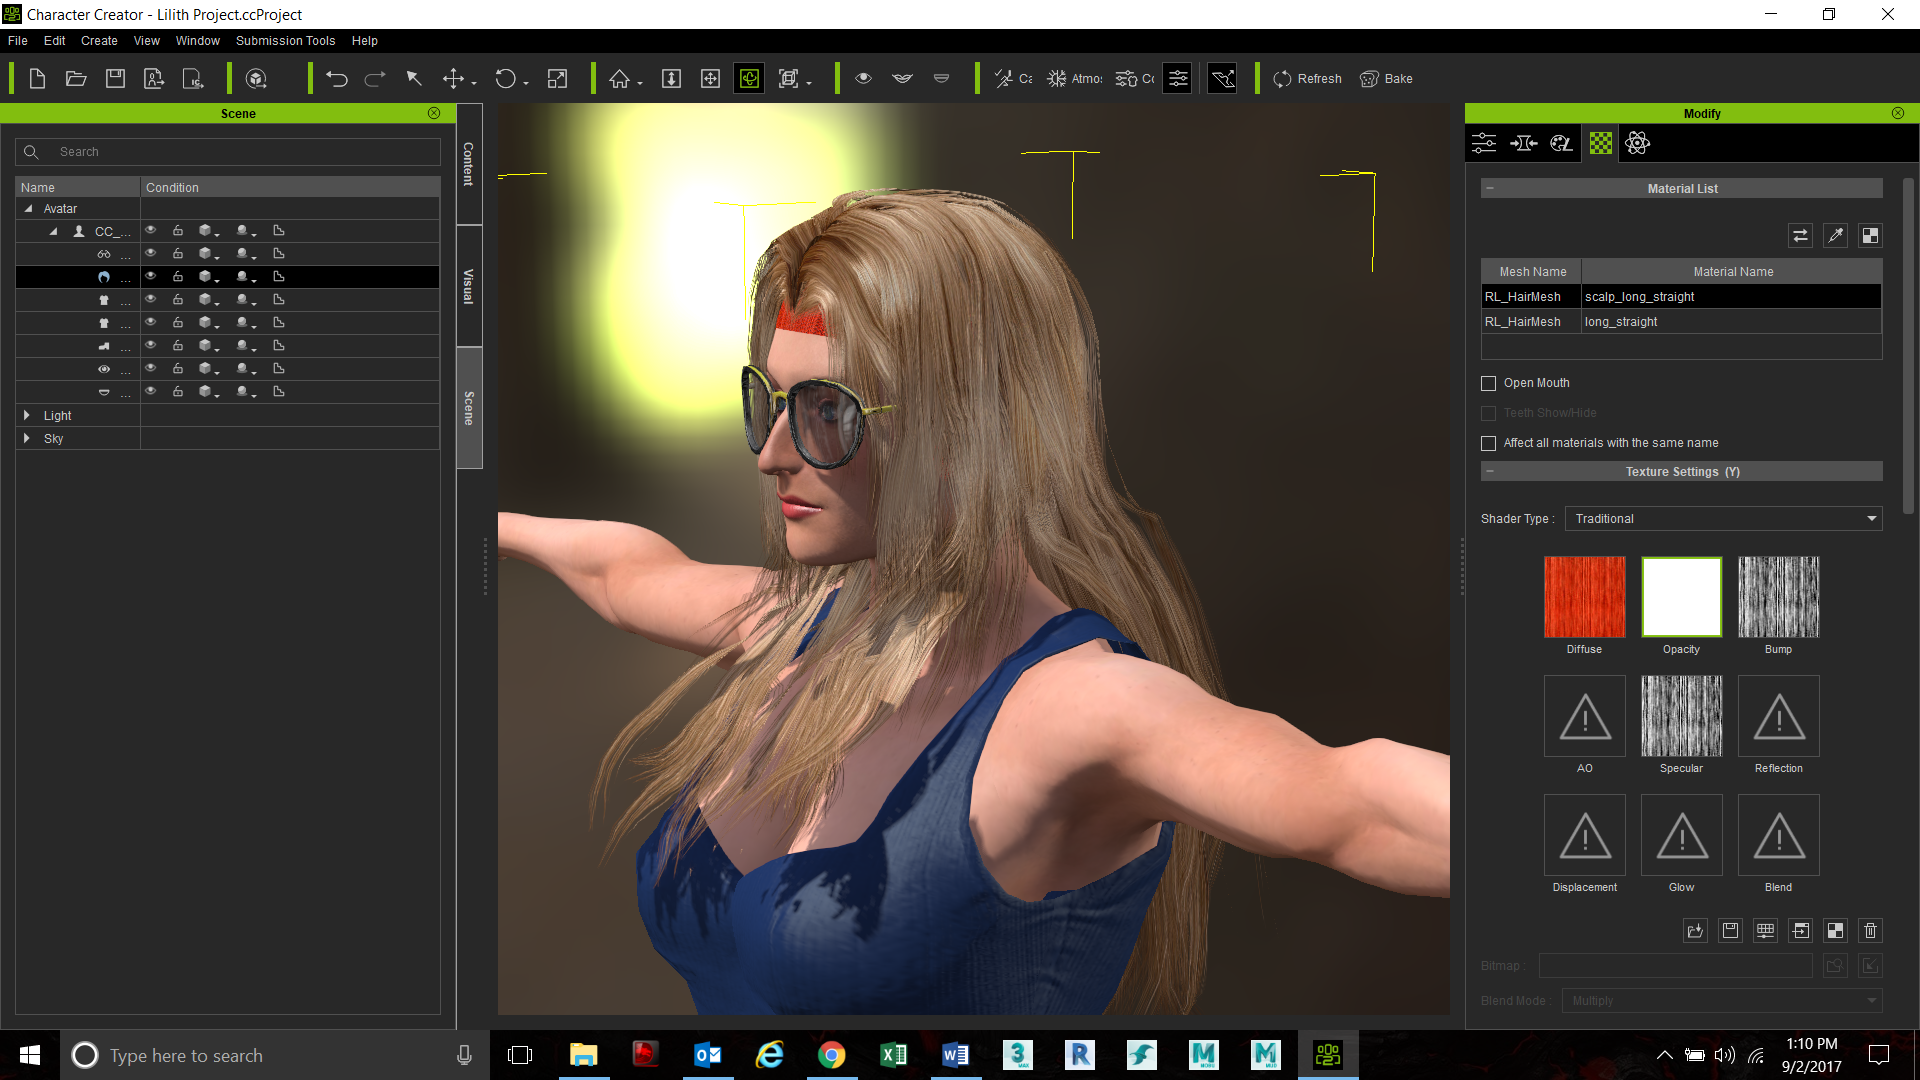Click the Open Project folder icon
1920x1080 pixels.
[x=76, y=79]
